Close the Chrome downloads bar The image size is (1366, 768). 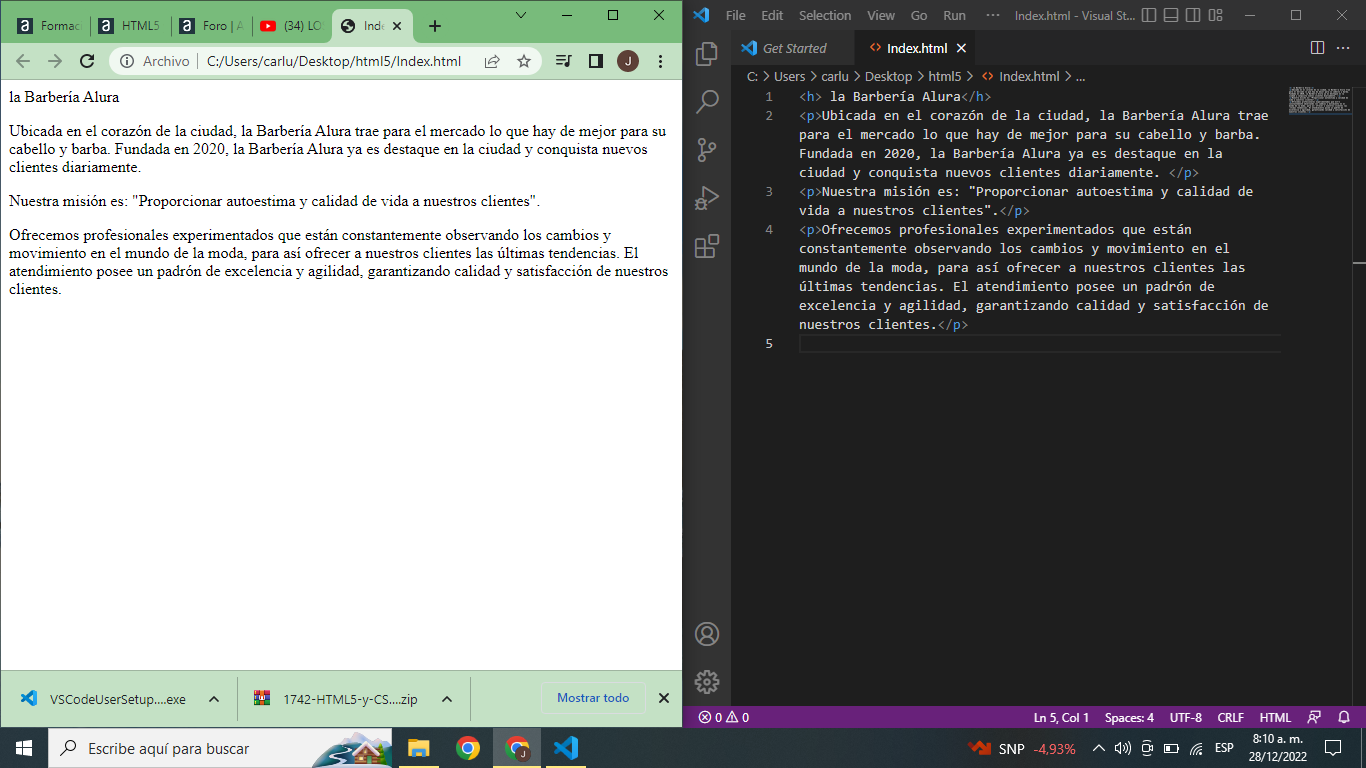[x=664, y=698]
